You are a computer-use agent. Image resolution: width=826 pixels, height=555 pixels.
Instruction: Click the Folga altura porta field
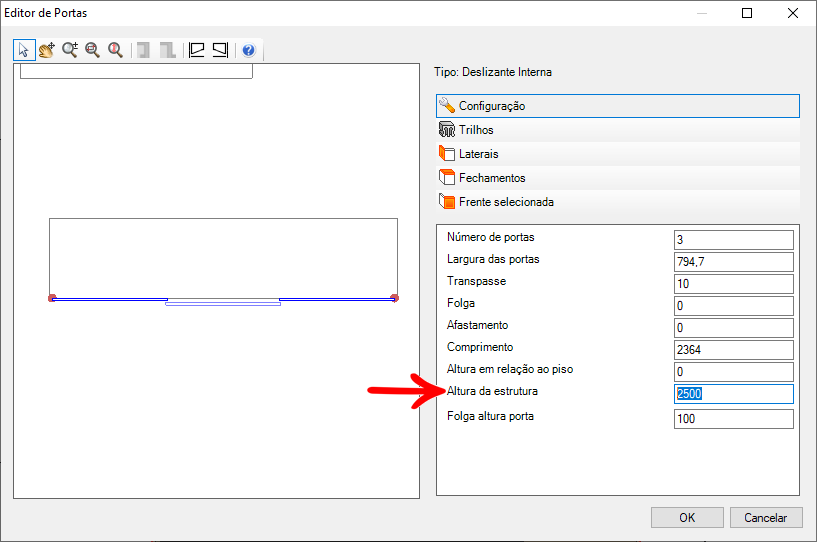tap(733, 419)
